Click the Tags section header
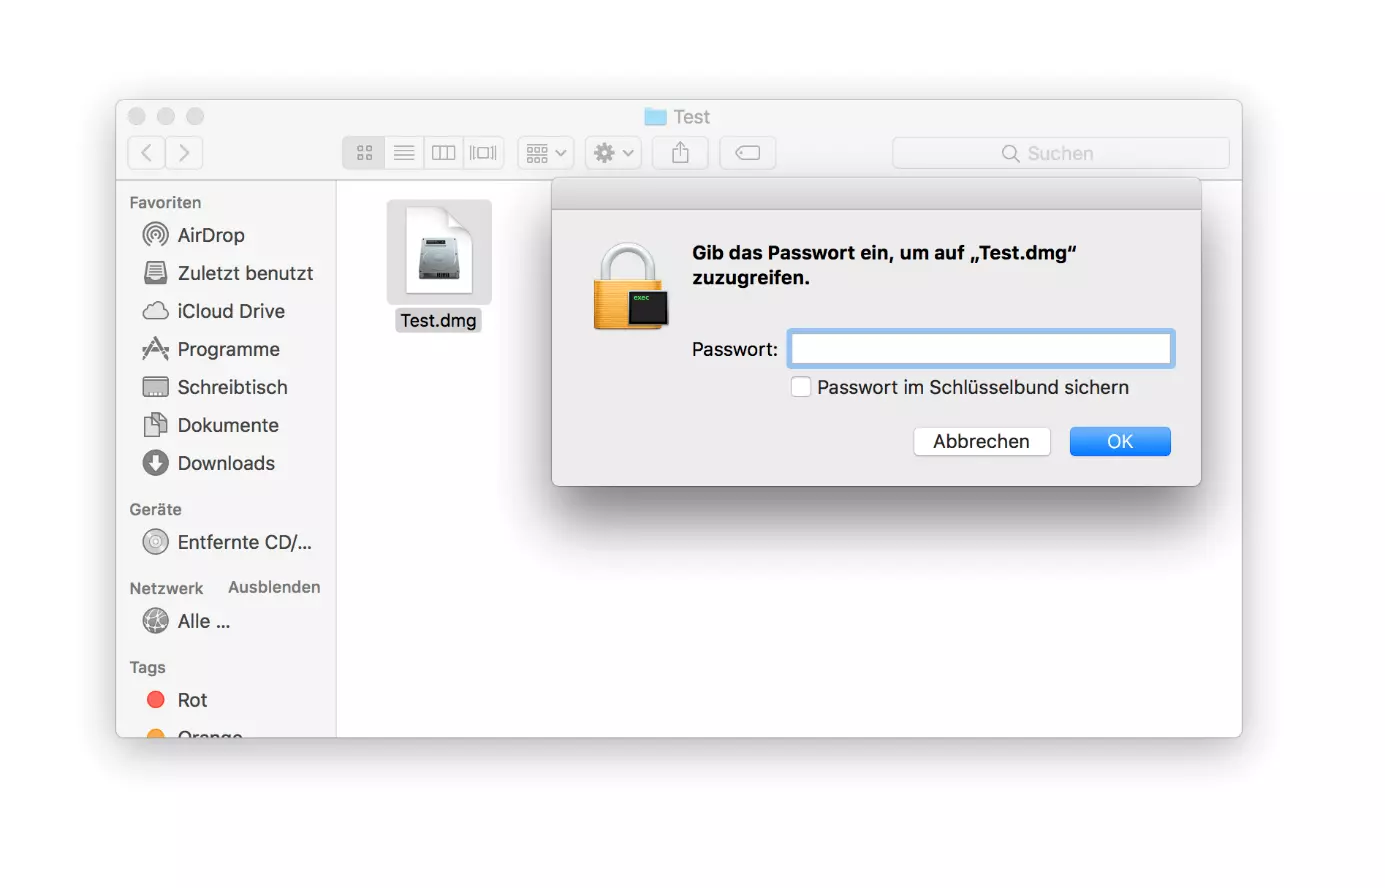 (147, 667)
